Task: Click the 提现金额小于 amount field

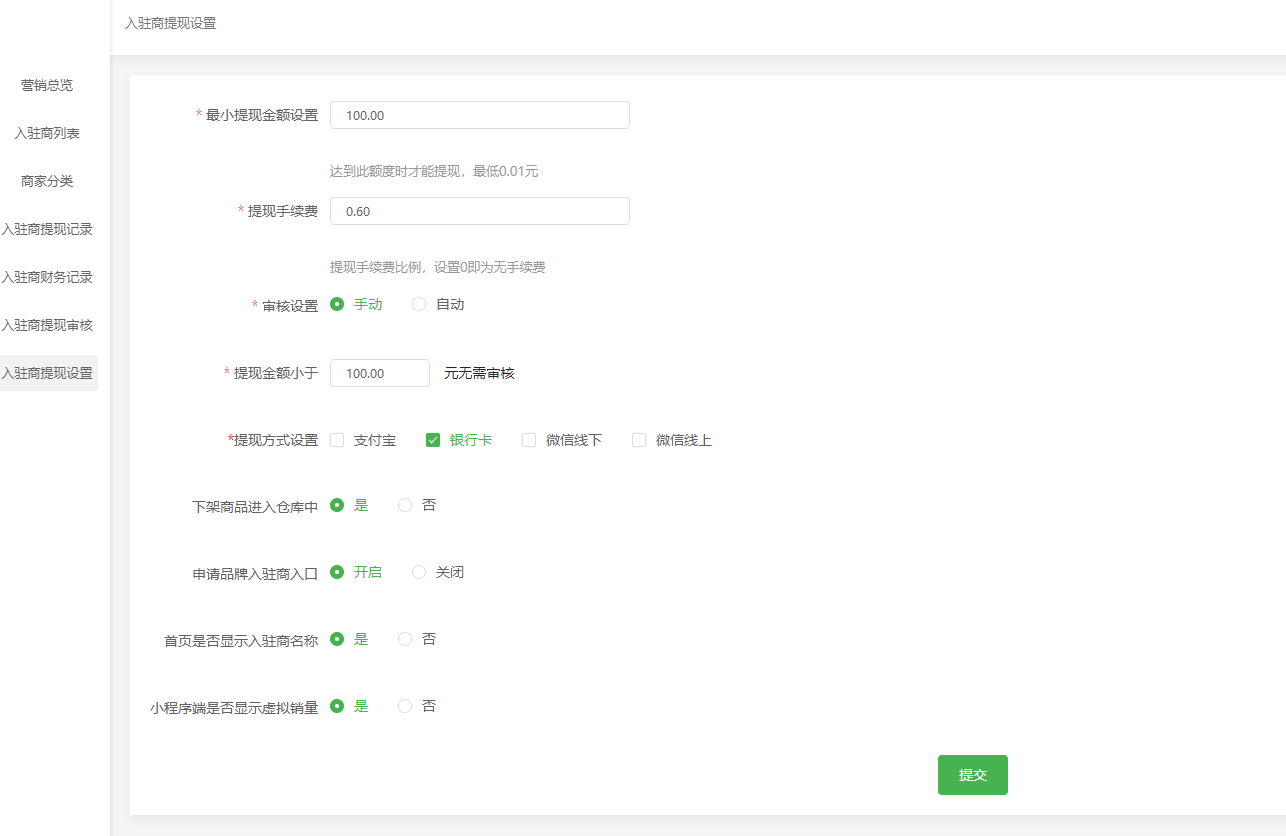Action: 379,373
